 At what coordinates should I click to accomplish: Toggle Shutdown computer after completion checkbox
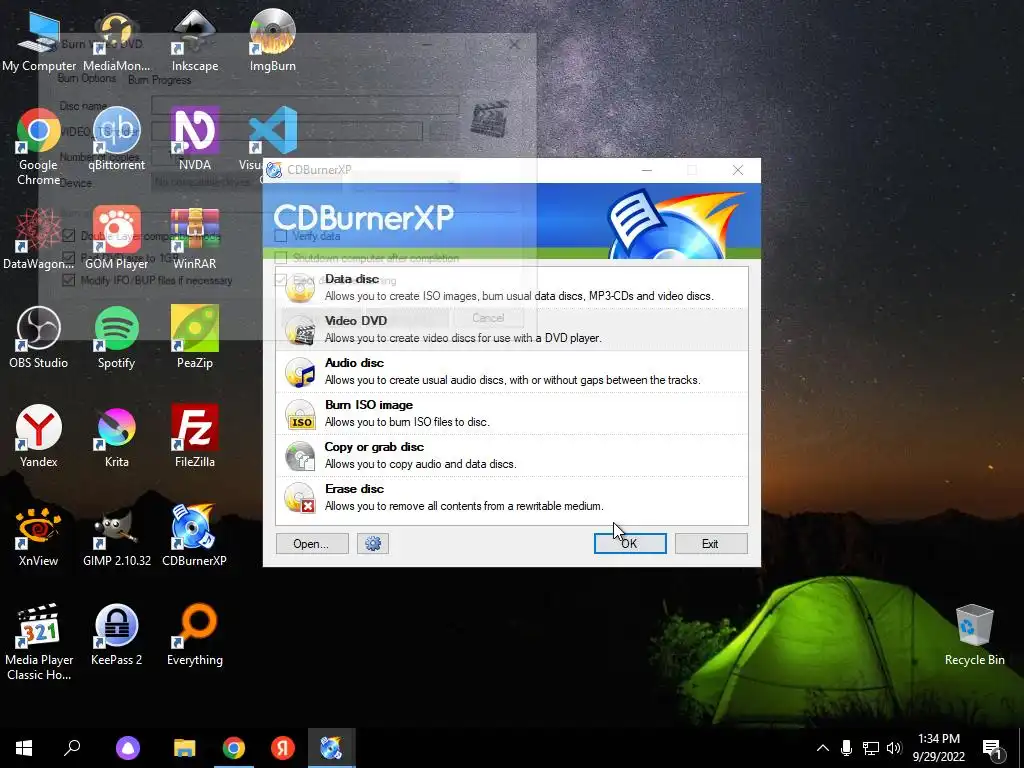[281, 257]
